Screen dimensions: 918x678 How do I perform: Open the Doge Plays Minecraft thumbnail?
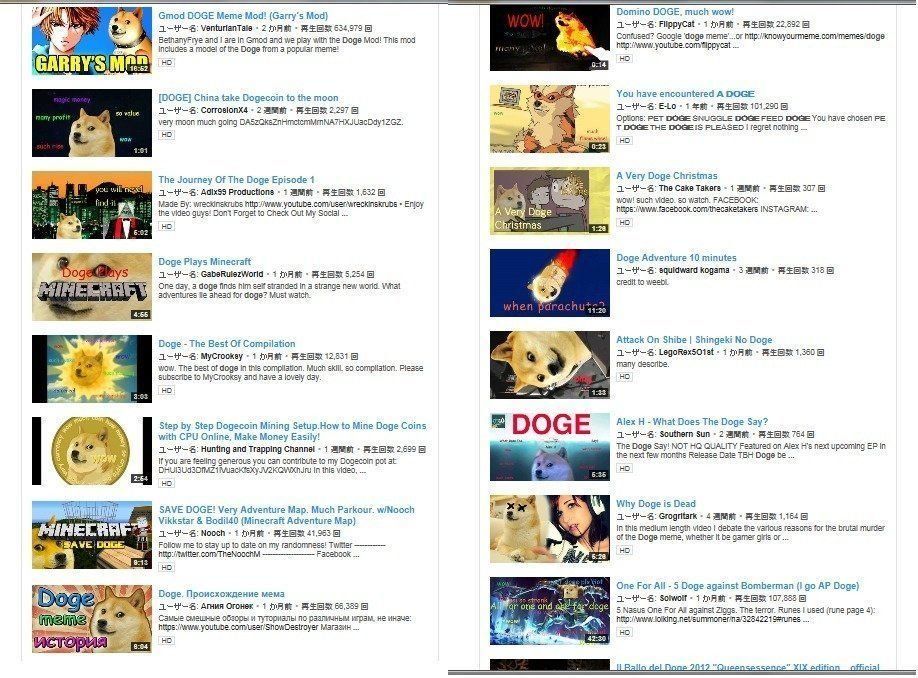point(92,287)
